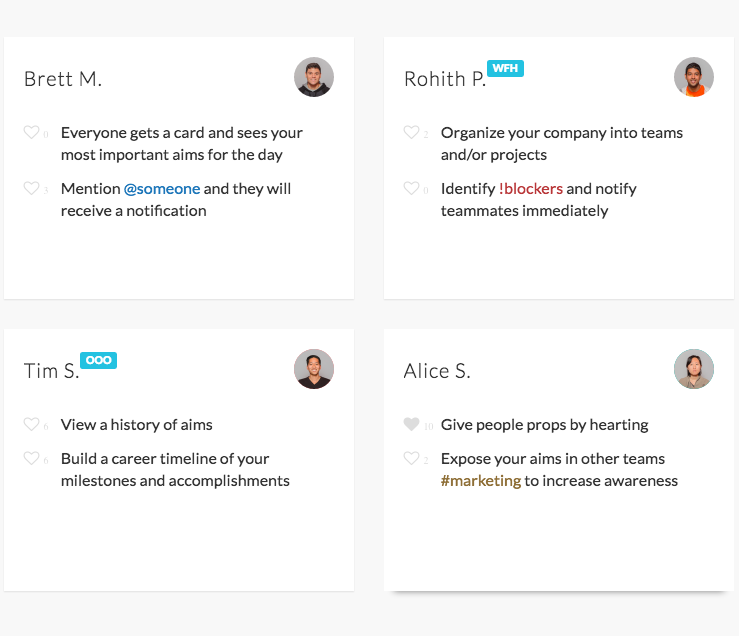The height and width of the screenshot is (636, 739).
Task: Click the WFH status badge
Action: (505, 69)
